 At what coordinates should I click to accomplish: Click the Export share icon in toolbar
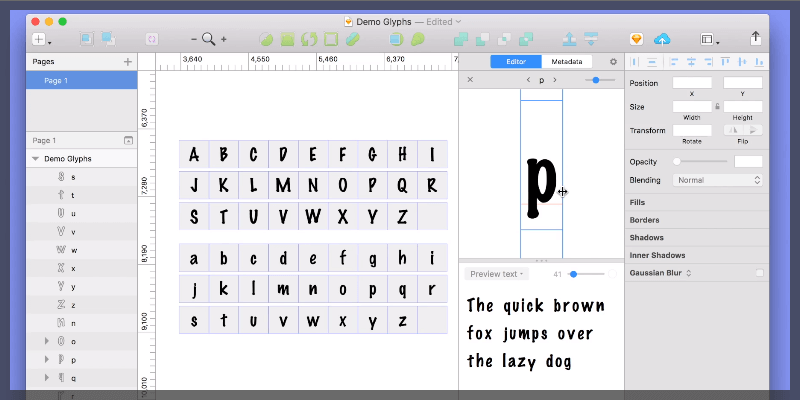coord(755,39)
